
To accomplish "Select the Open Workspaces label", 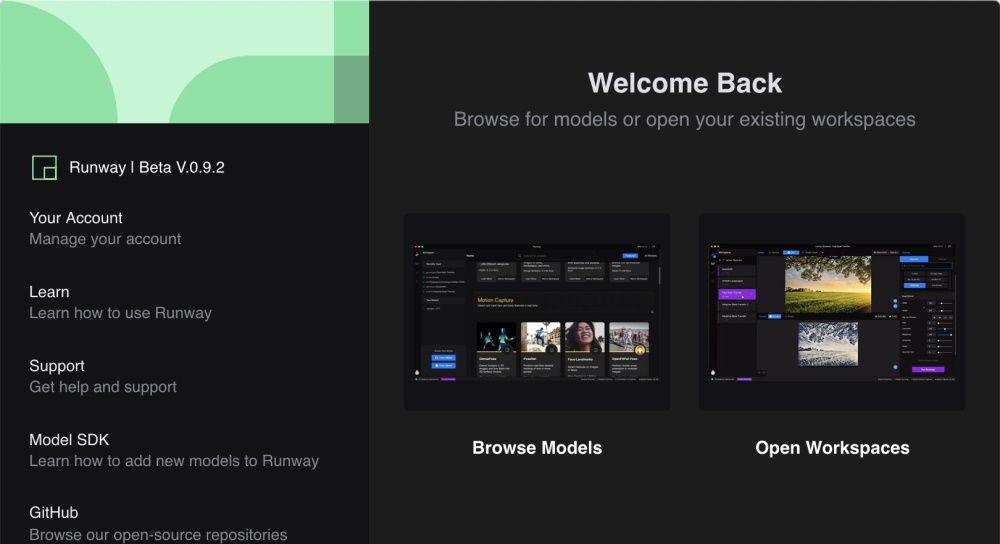I will tap(832, 448).
